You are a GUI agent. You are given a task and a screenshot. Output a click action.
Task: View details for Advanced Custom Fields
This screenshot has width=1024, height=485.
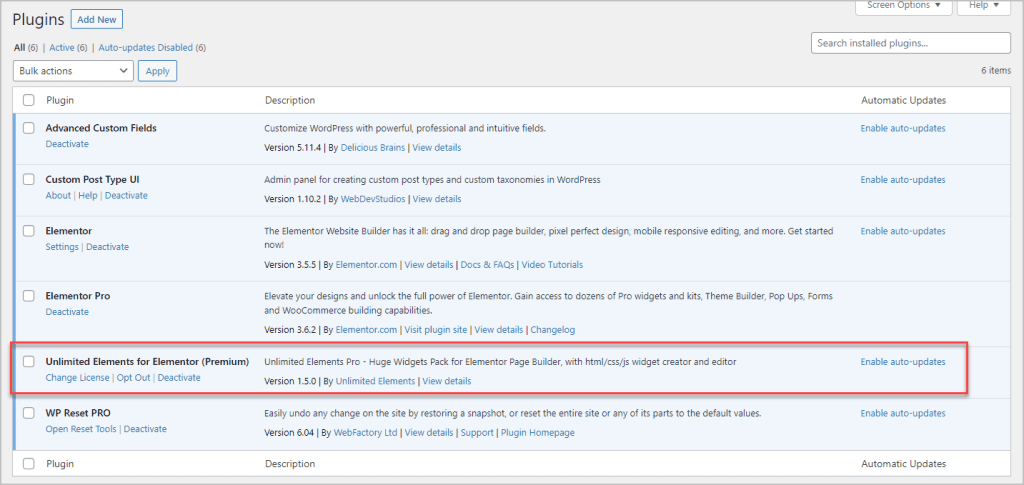(437, 148)
